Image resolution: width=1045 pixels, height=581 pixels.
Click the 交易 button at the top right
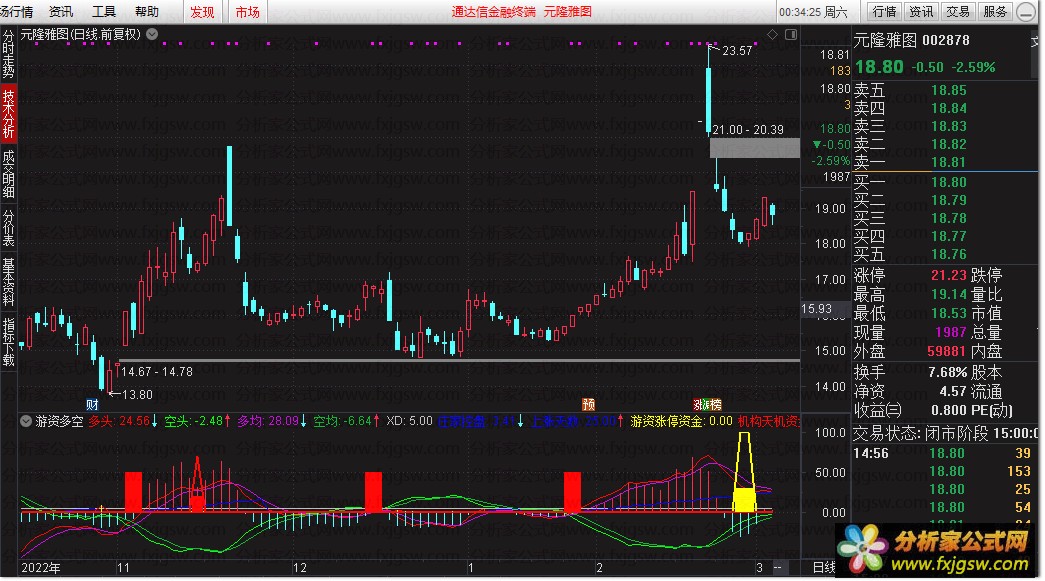point(958,11)
